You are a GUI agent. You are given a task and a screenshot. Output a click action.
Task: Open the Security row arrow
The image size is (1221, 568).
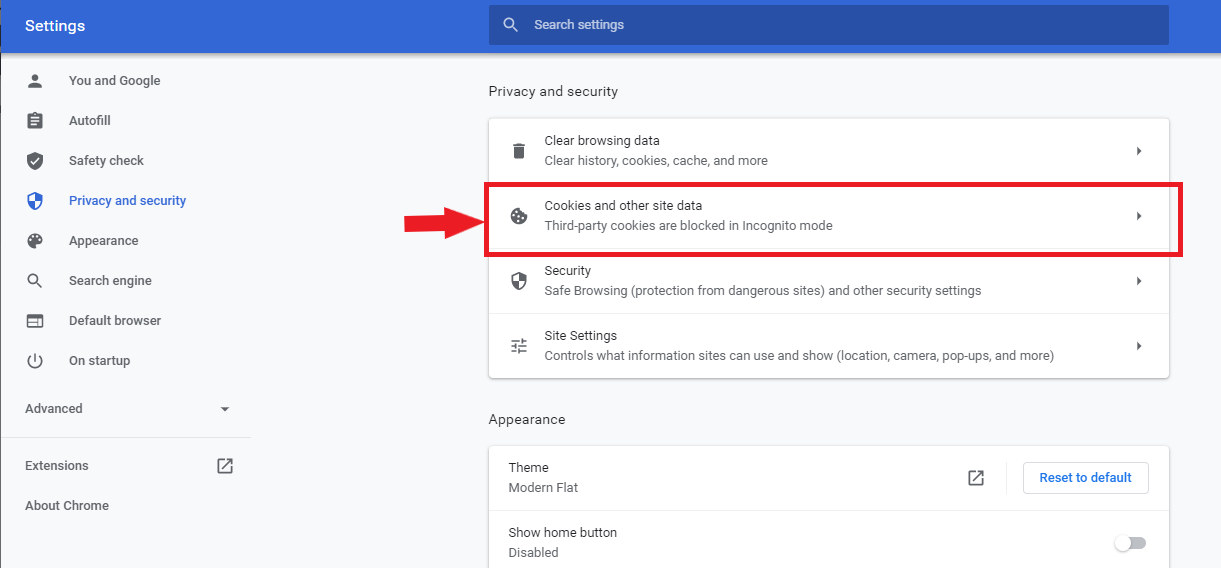tap(1139, 281)
